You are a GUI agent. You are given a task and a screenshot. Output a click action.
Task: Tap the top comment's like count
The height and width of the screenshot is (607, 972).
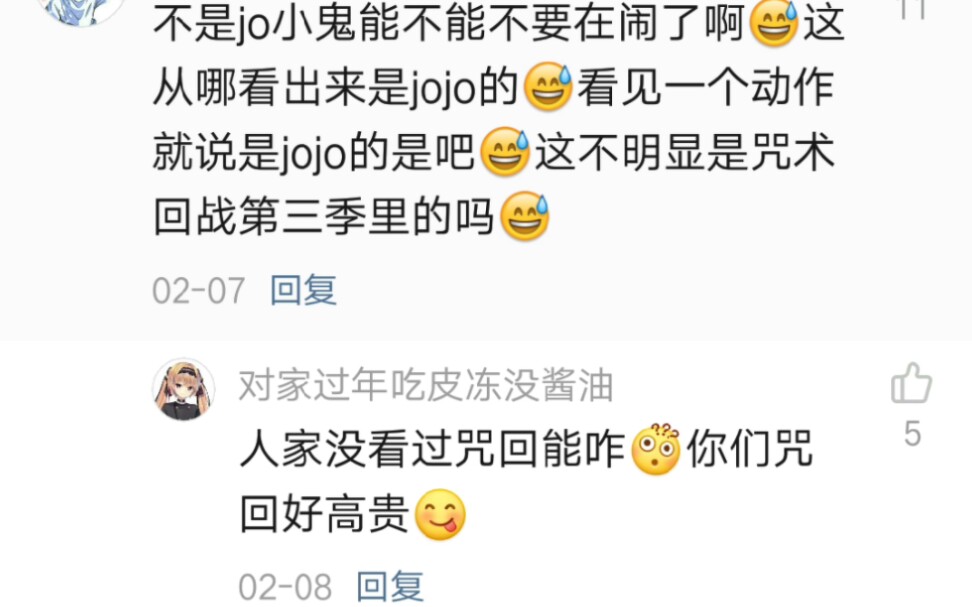[912, 9]
